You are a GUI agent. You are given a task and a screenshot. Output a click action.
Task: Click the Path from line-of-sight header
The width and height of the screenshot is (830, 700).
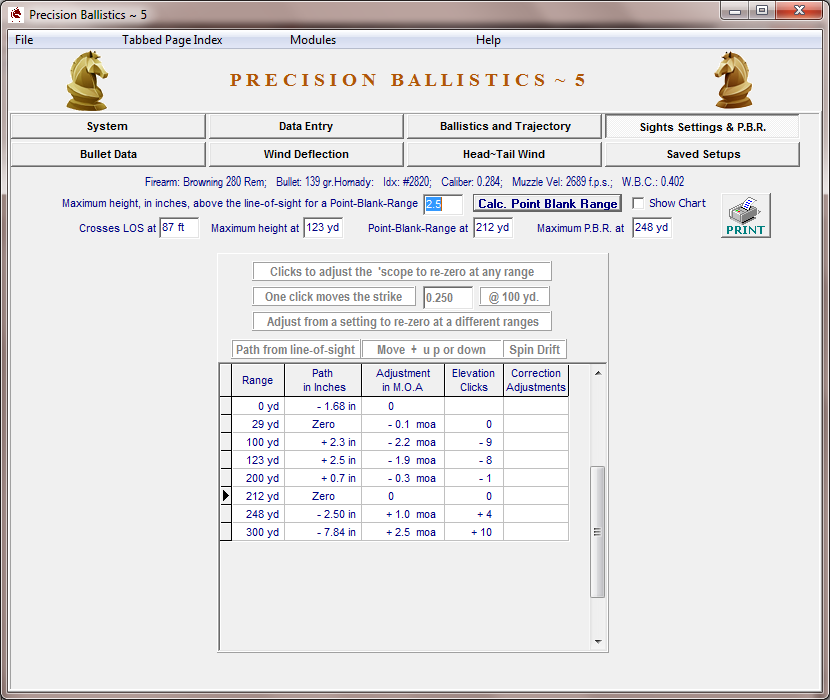(x=295, y=349)
